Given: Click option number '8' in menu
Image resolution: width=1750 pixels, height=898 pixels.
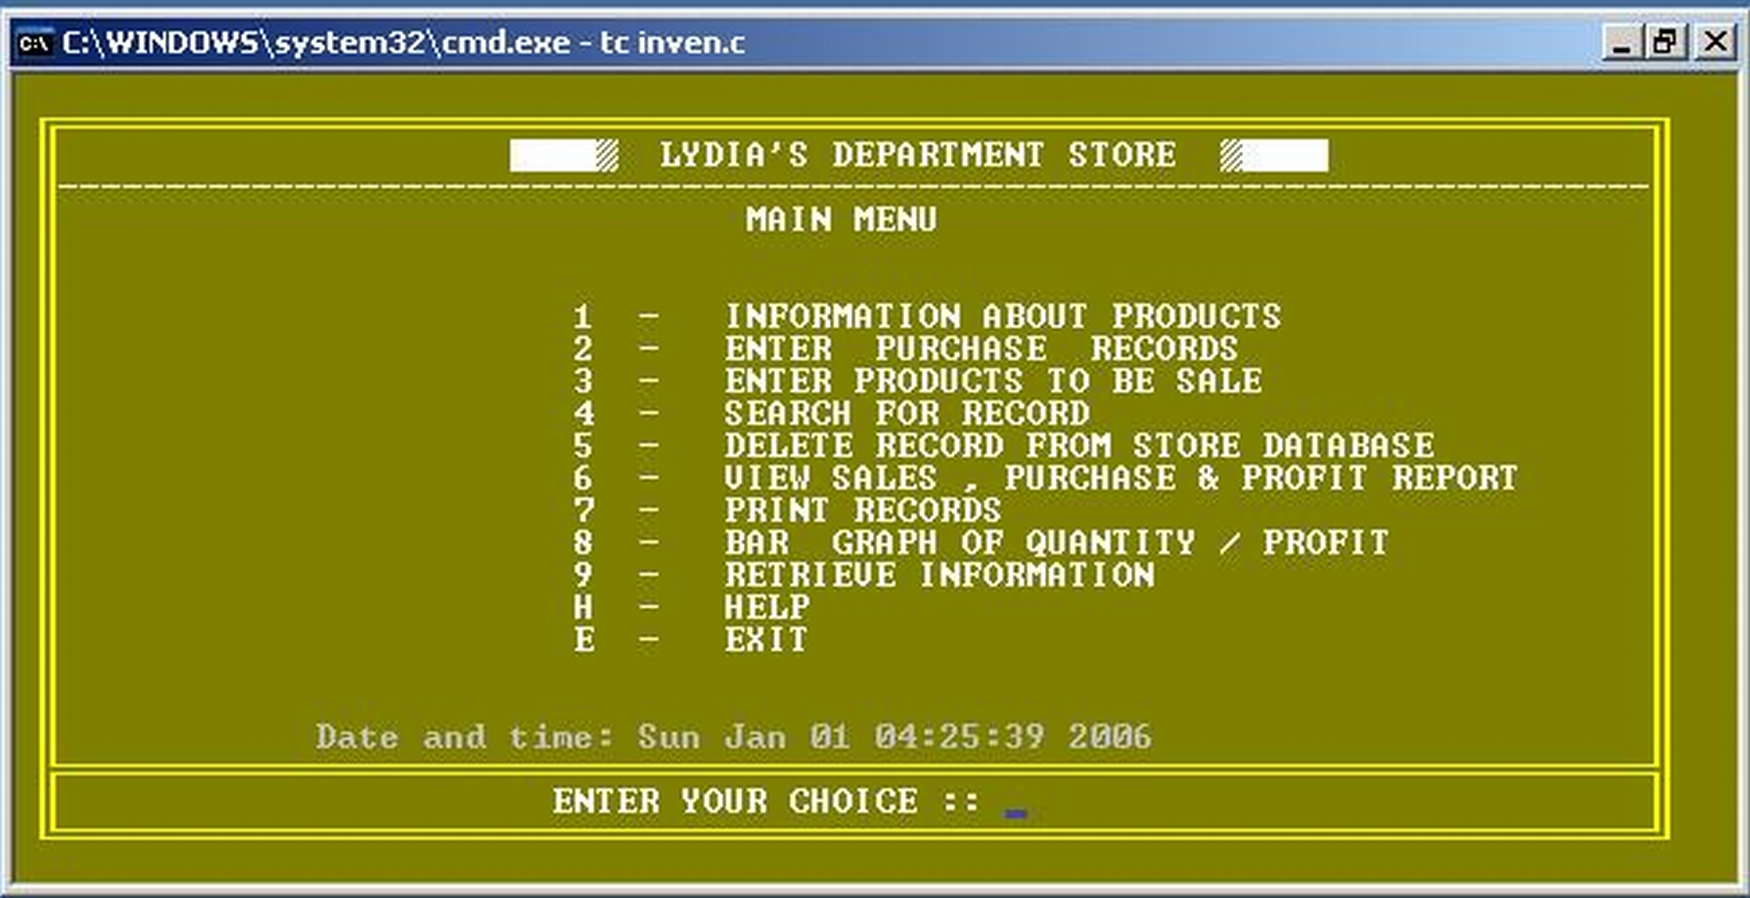Looking at the screenshot, I should point(583,542).
